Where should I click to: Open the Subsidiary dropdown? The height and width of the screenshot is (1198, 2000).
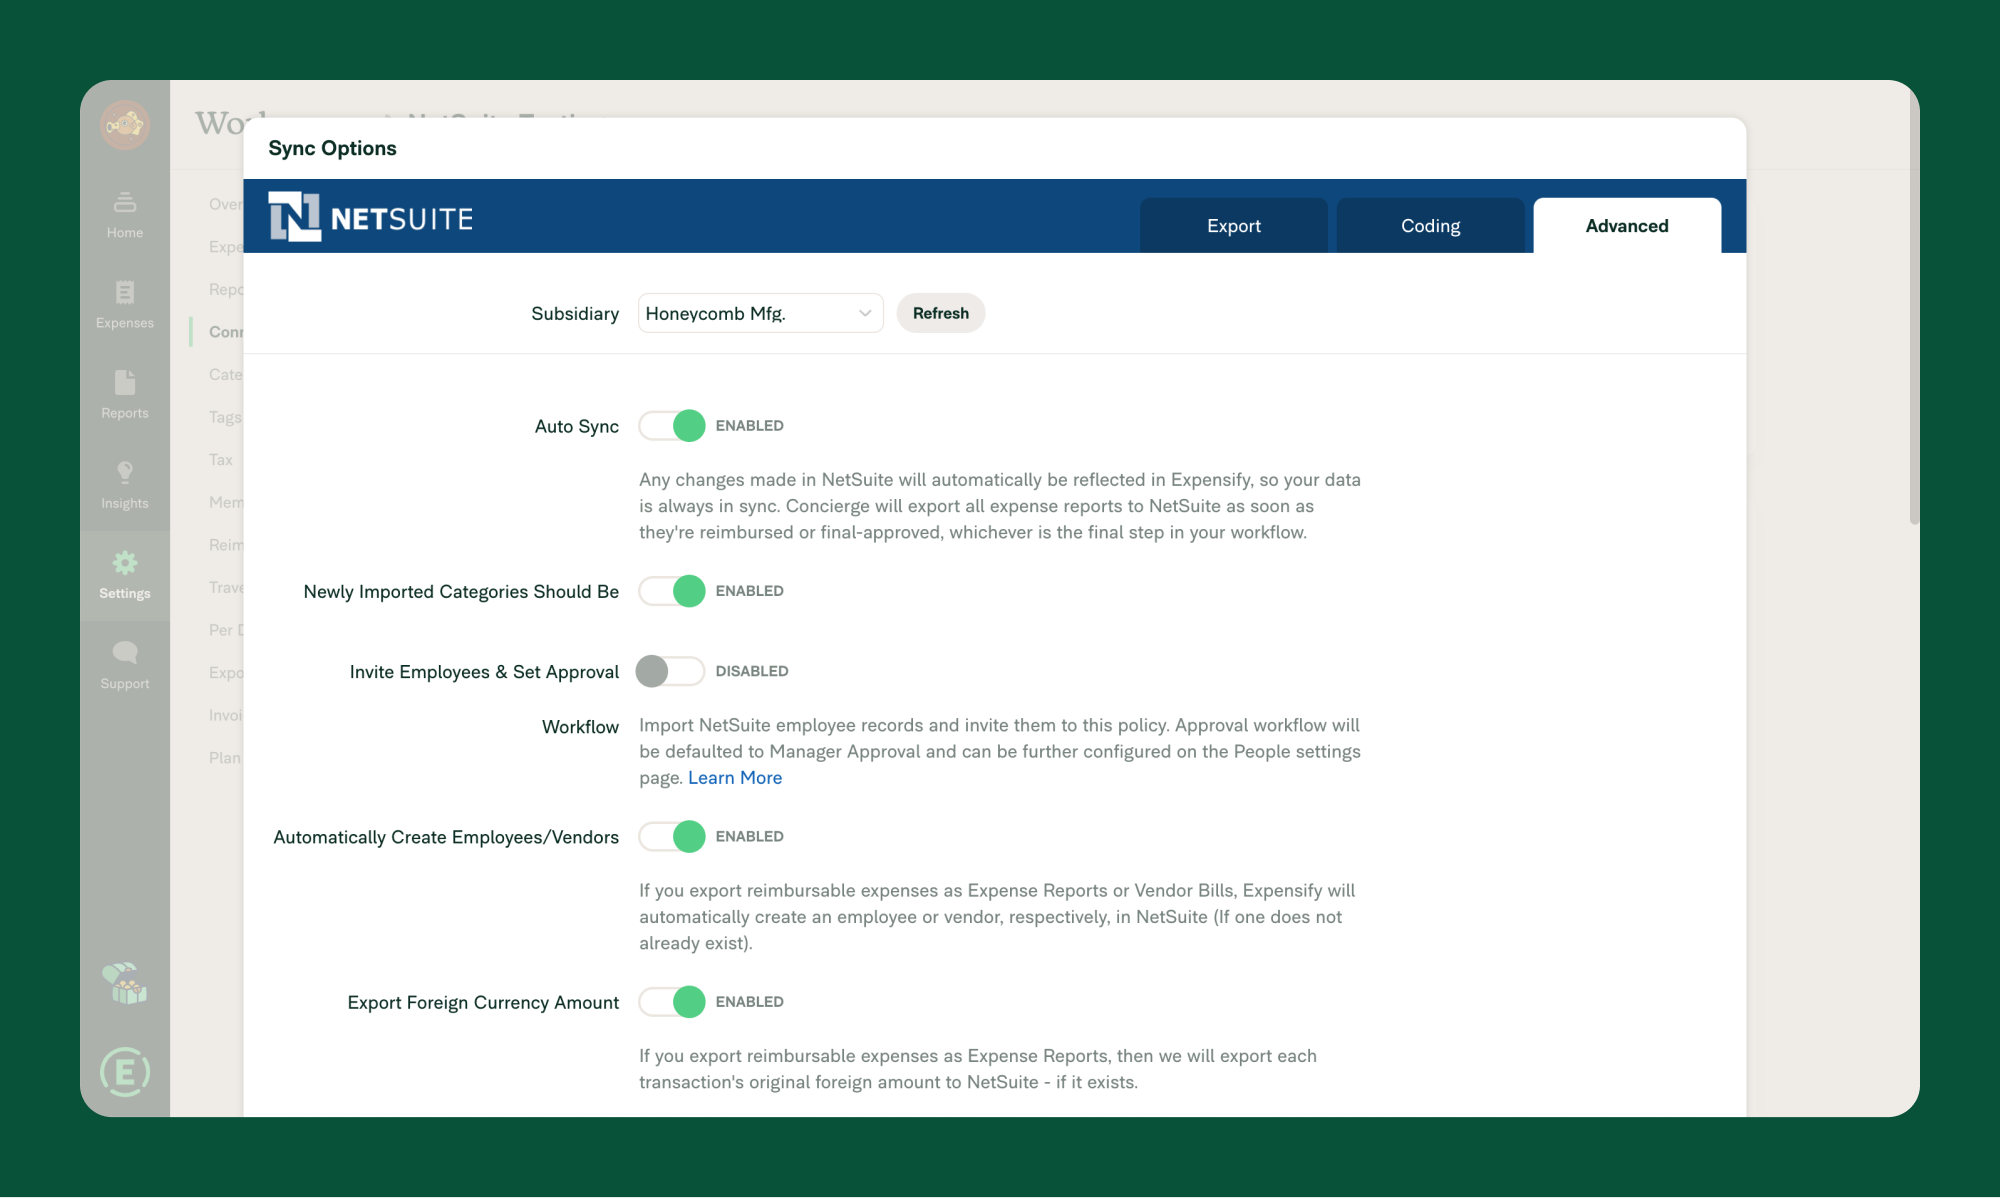pyautogui.click(x=760, y=313)
